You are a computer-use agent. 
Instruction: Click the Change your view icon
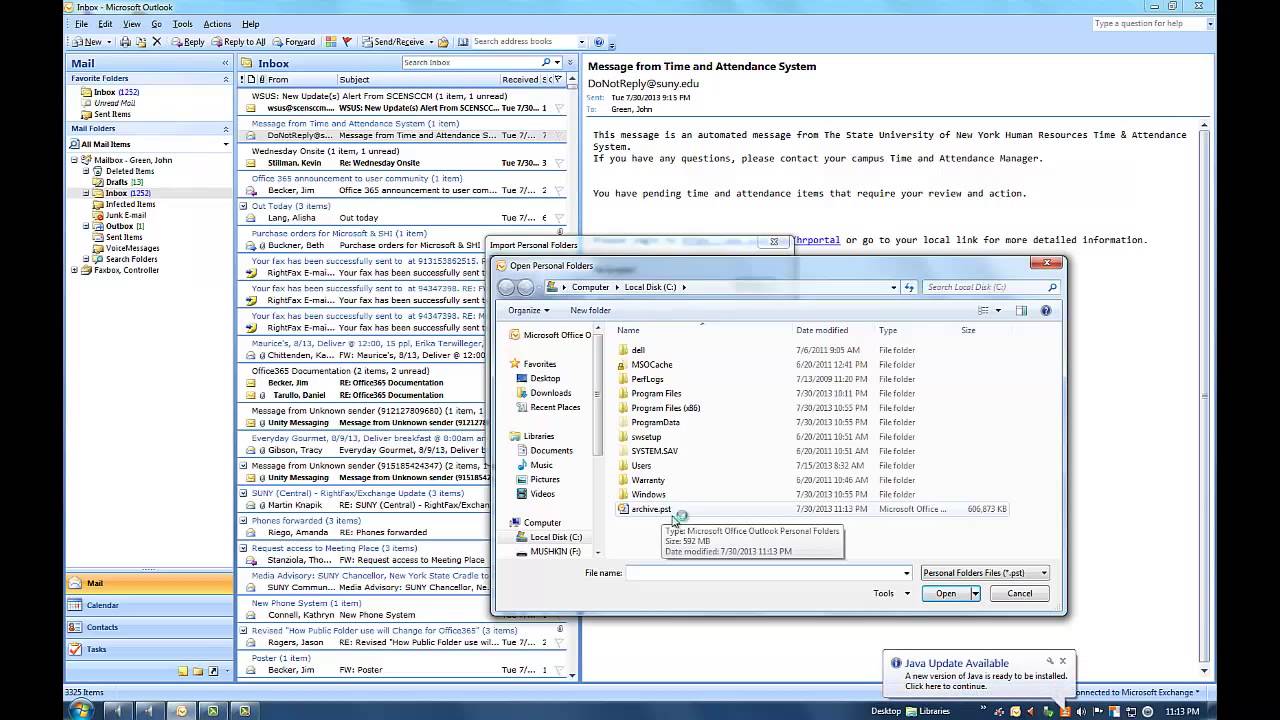pyautogui.click(x=983, y=310)
